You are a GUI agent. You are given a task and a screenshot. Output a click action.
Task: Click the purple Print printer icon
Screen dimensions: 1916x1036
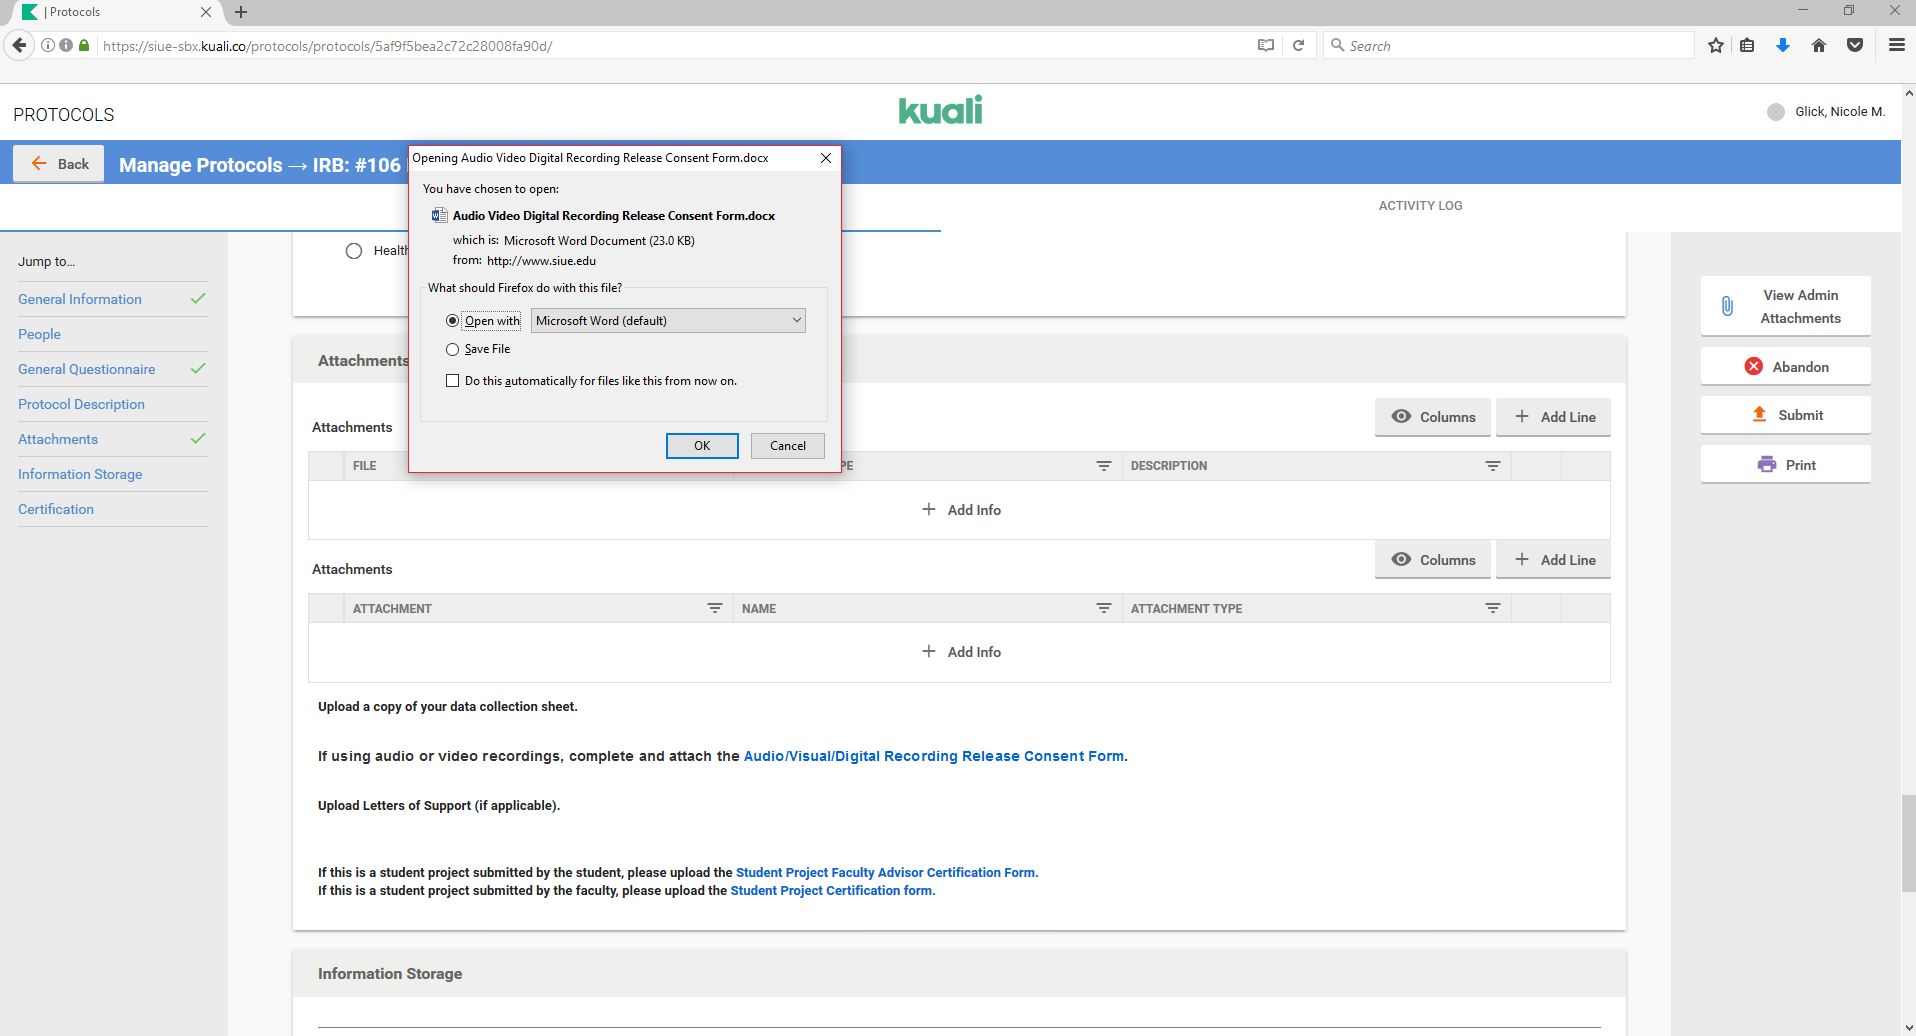pyautogui.click(x=1766, y=465)
